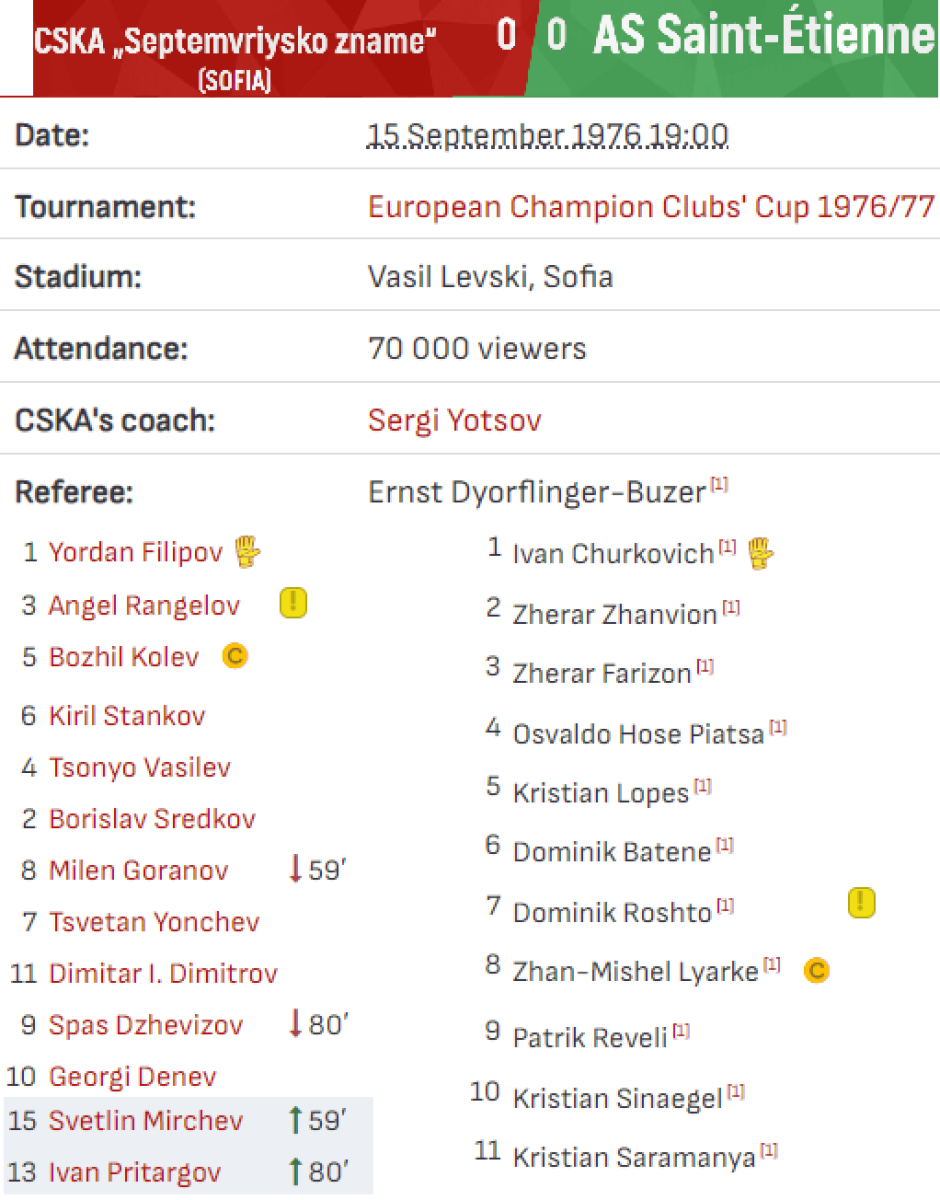Open European Champion Clubs' Cup 1976/77 link
940x1200 pixels.
(x=651, y=208)
